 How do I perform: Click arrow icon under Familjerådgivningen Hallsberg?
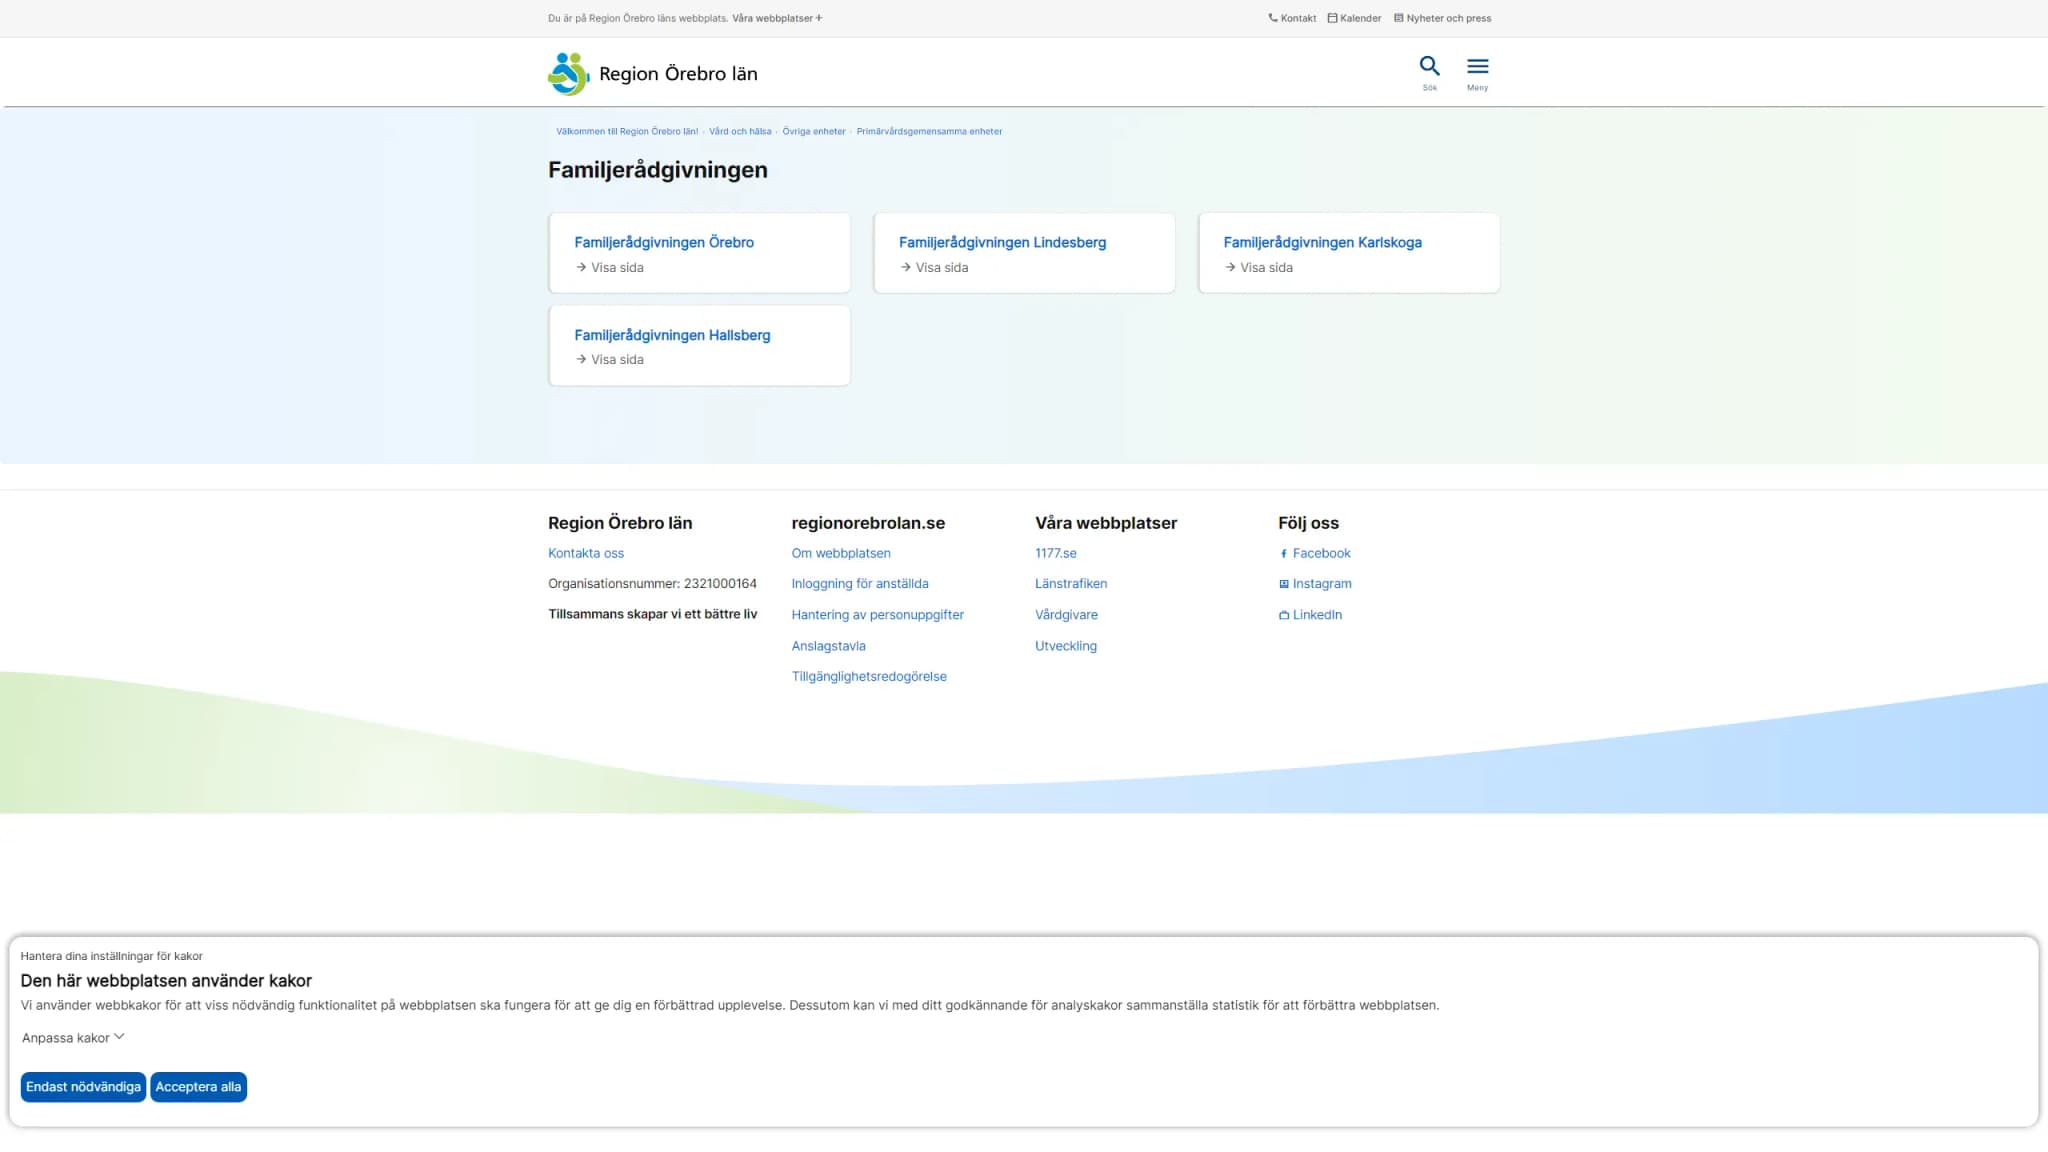coord(580,359)
